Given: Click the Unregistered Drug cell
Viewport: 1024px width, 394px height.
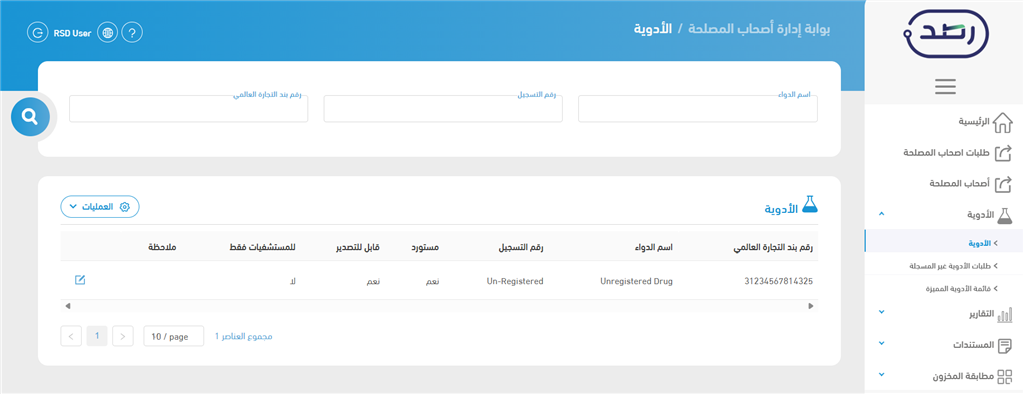Looking at the screenshot, I should (x=636, y=282).
